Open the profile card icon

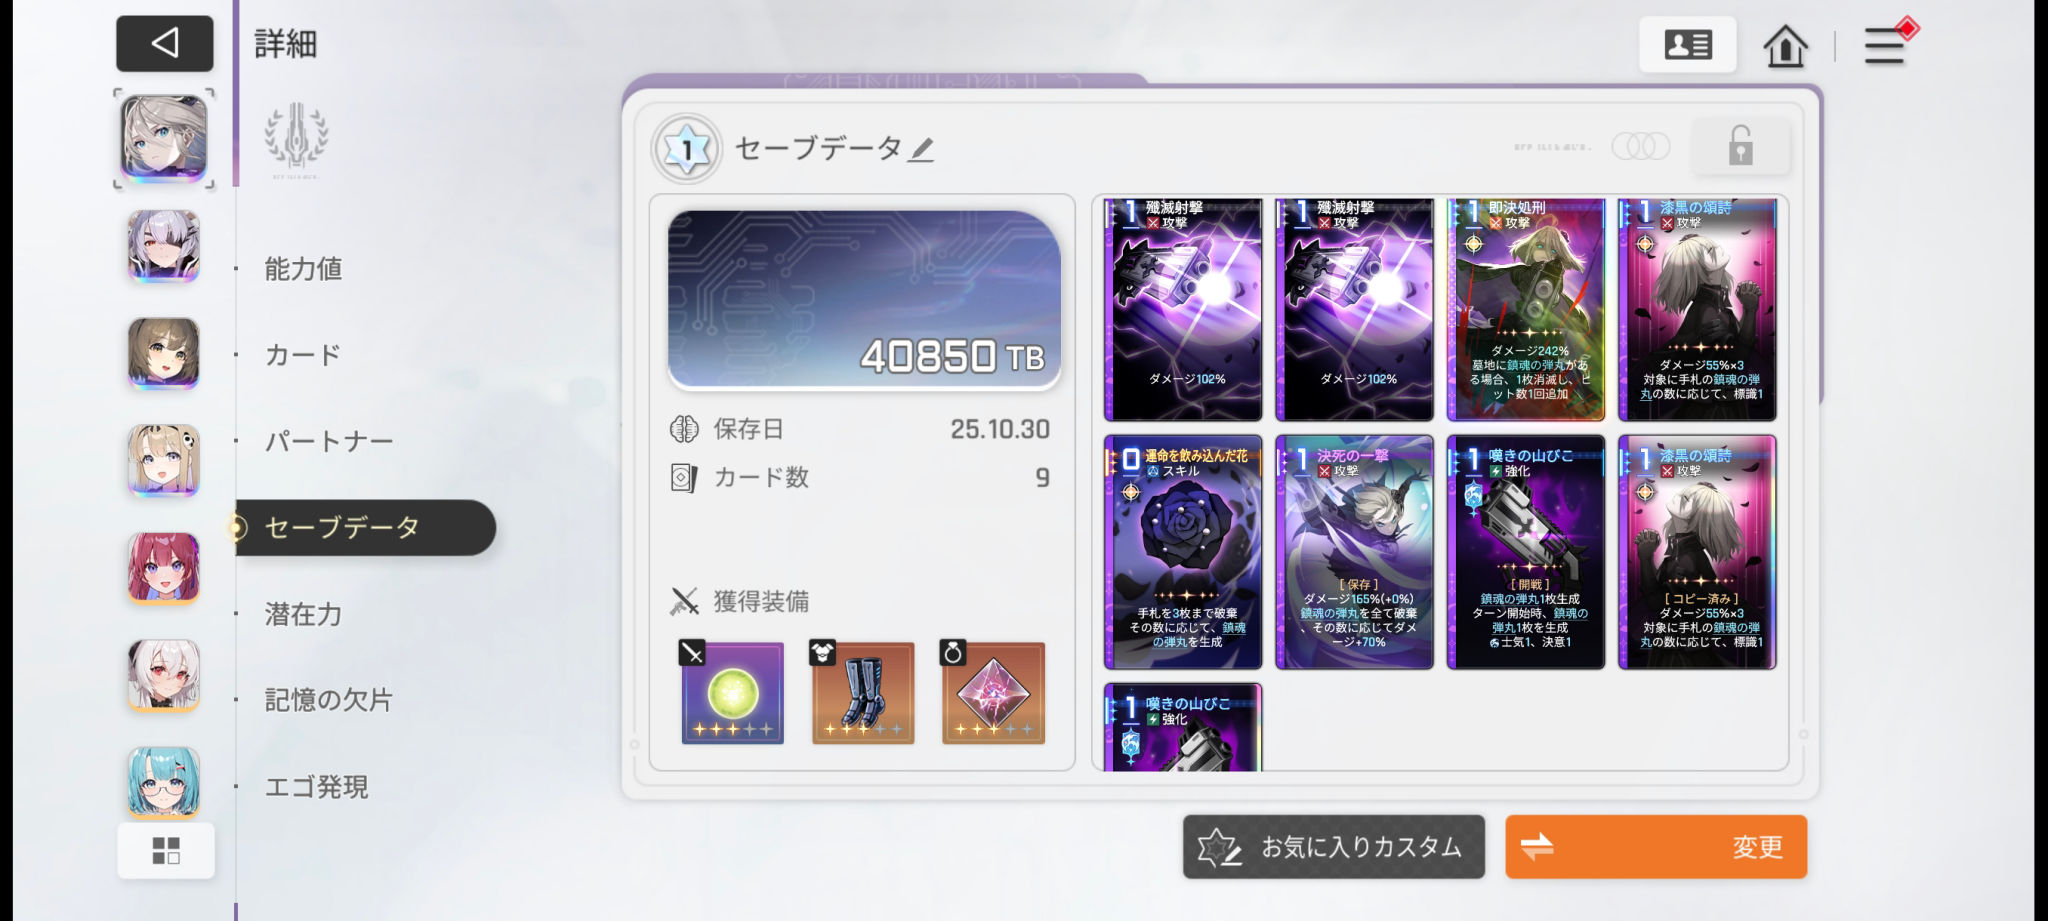coord(1687,45)
